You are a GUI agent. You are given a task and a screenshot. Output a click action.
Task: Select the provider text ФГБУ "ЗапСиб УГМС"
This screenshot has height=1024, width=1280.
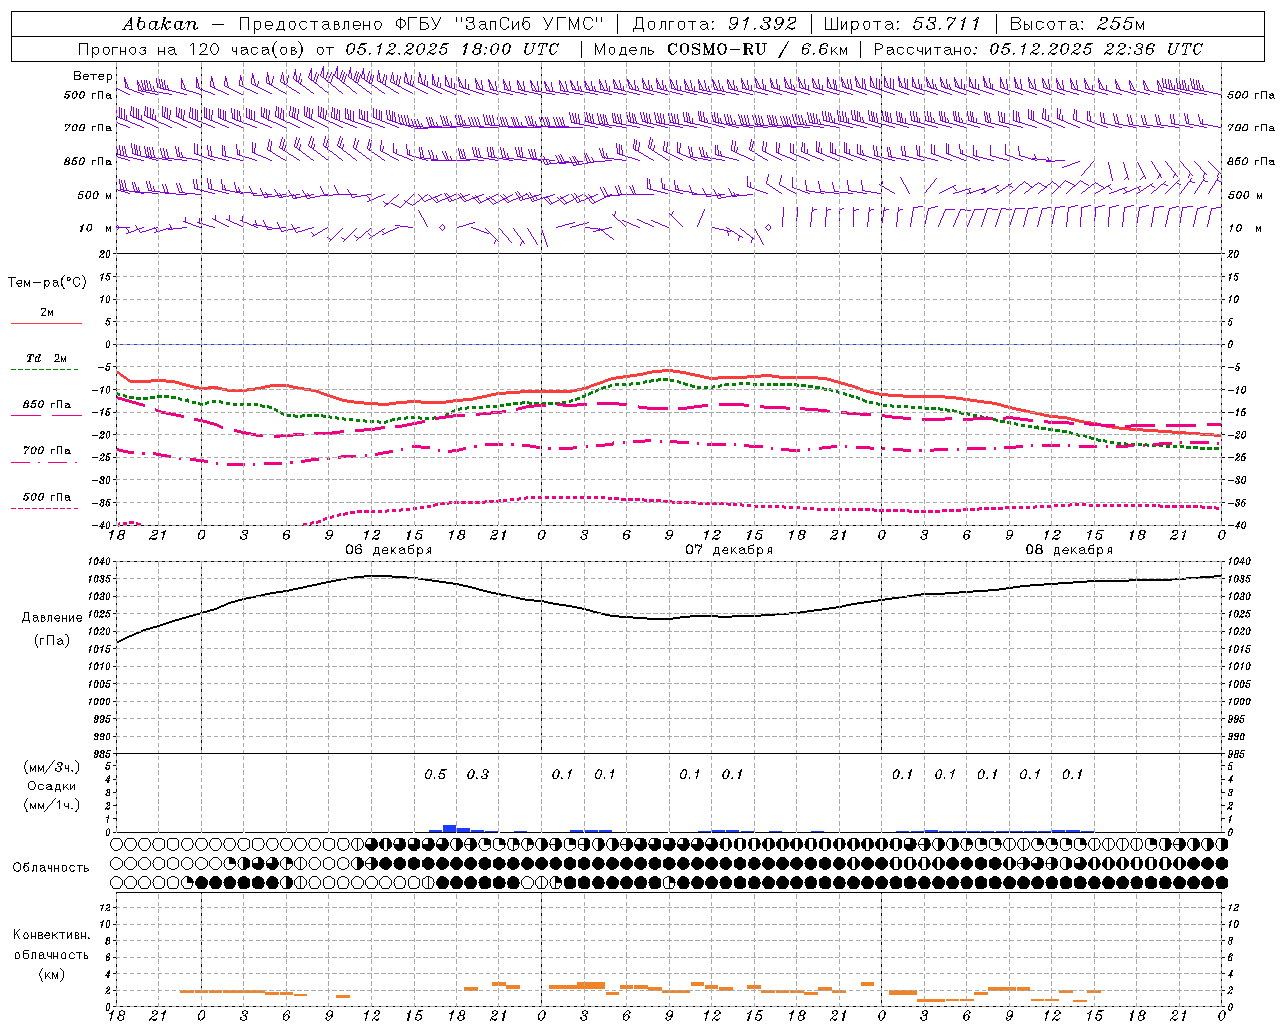coord(499,23)
